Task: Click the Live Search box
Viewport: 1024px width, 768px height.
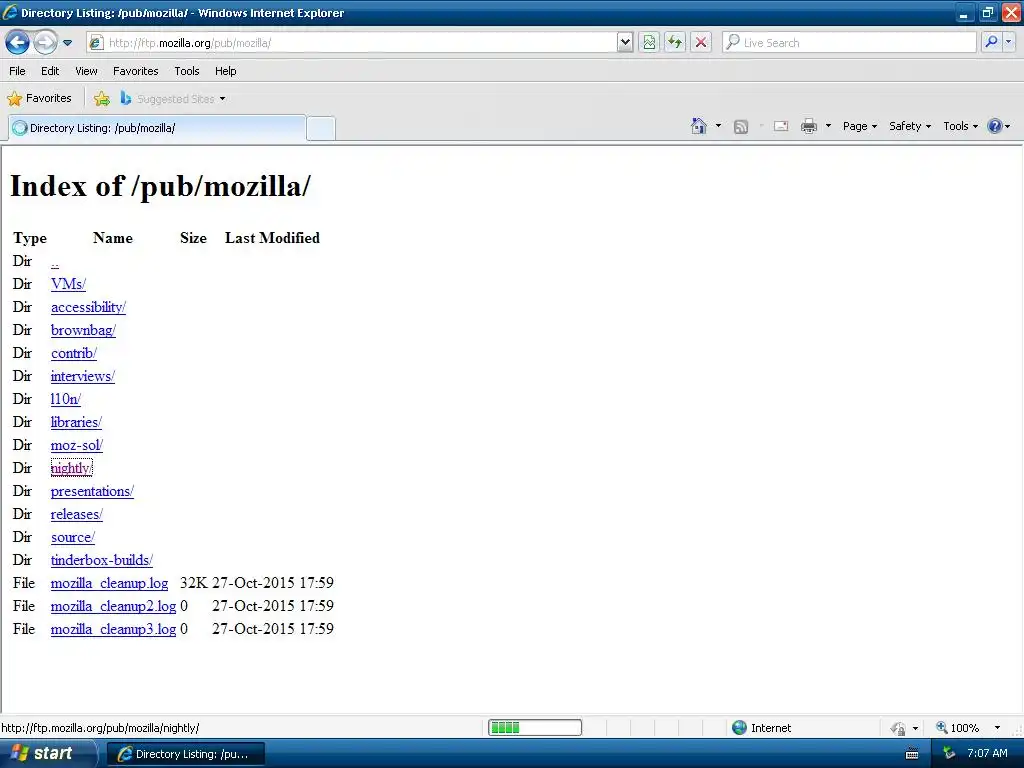Action: pos(849,42)
